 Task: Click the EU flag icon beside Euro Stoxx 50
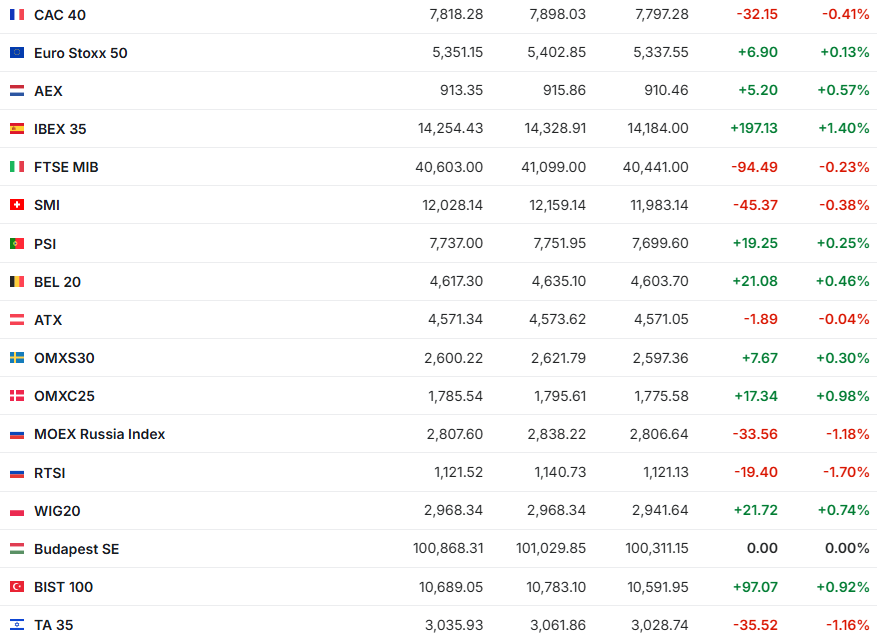click(x=17, y=53)
